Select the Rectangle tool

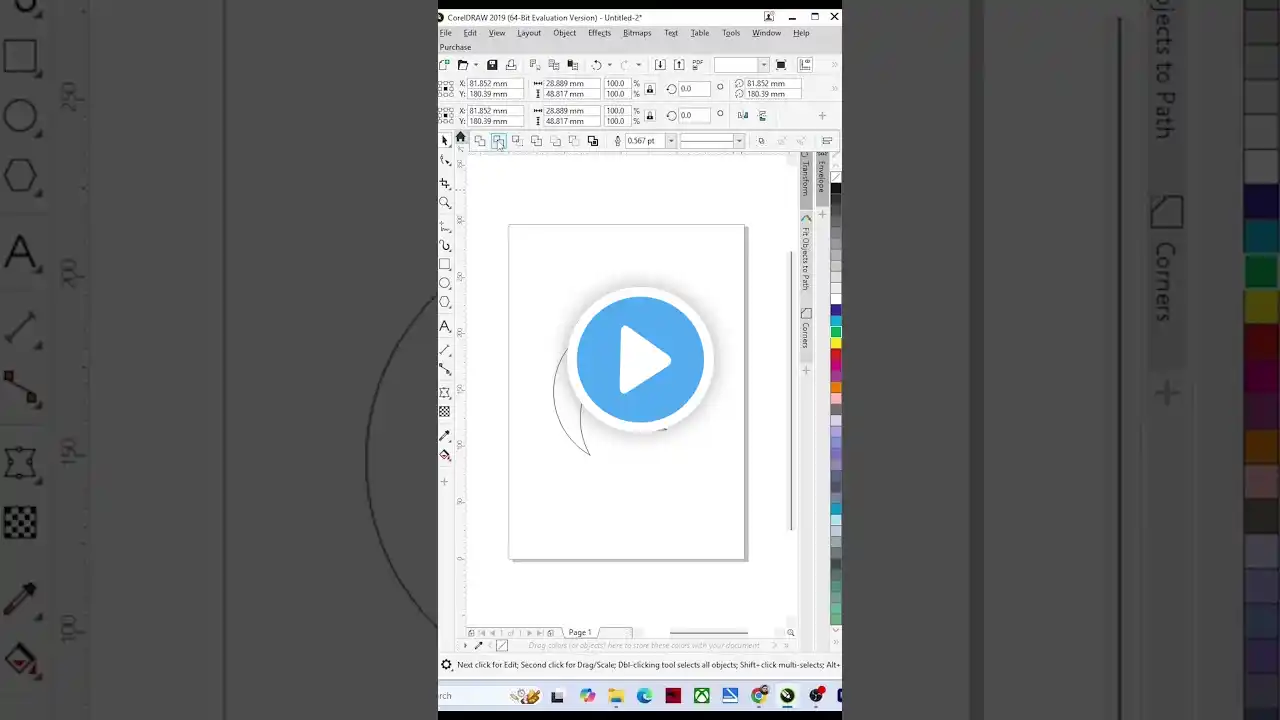click(445, 264)
